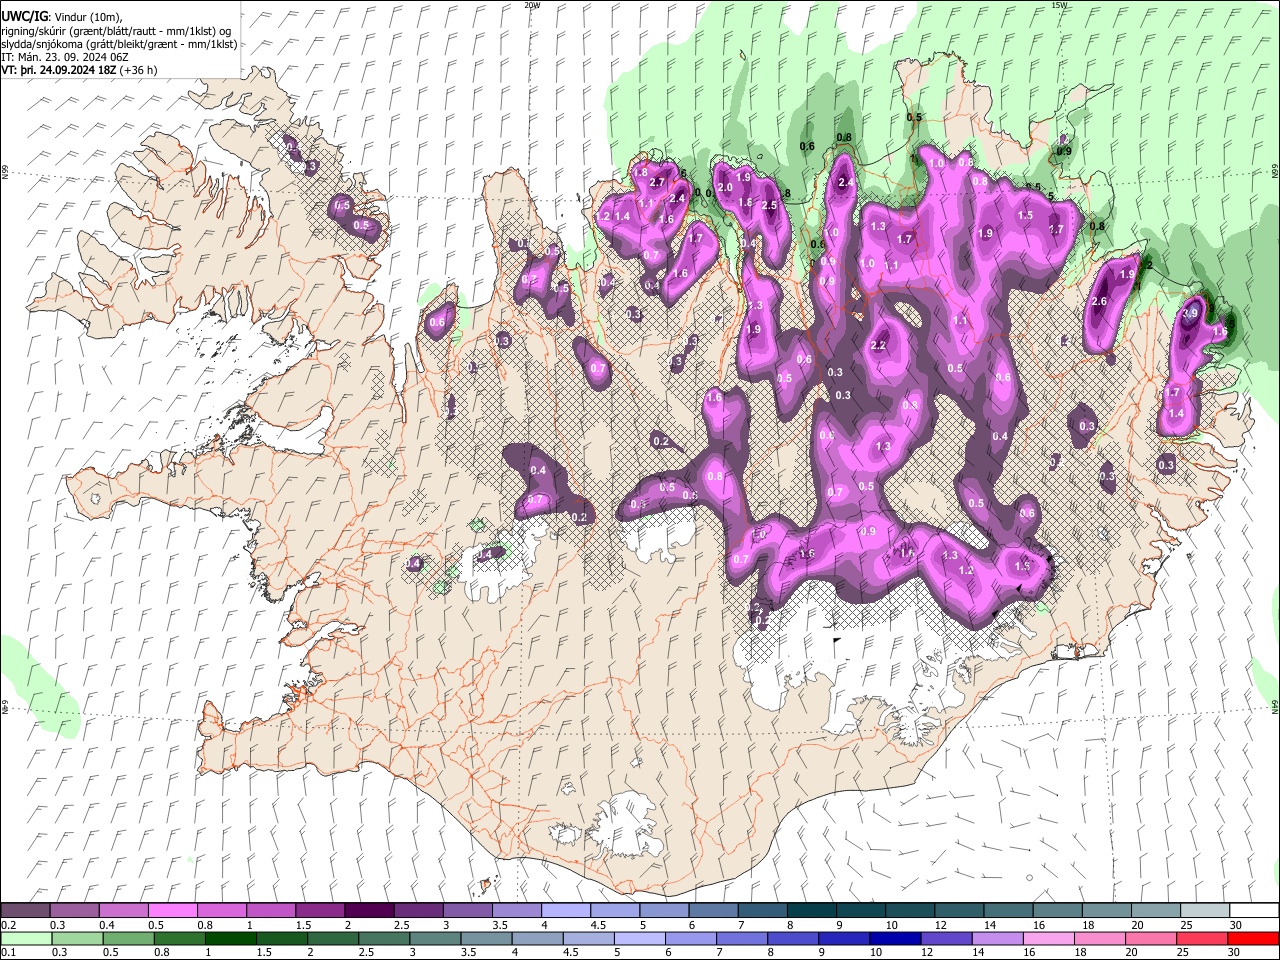Image resolution: width=1280 pixels, height=960 pixels.
Task: Click the 12–14 swatch in the upper legend row
Action: tap(959, 910)
